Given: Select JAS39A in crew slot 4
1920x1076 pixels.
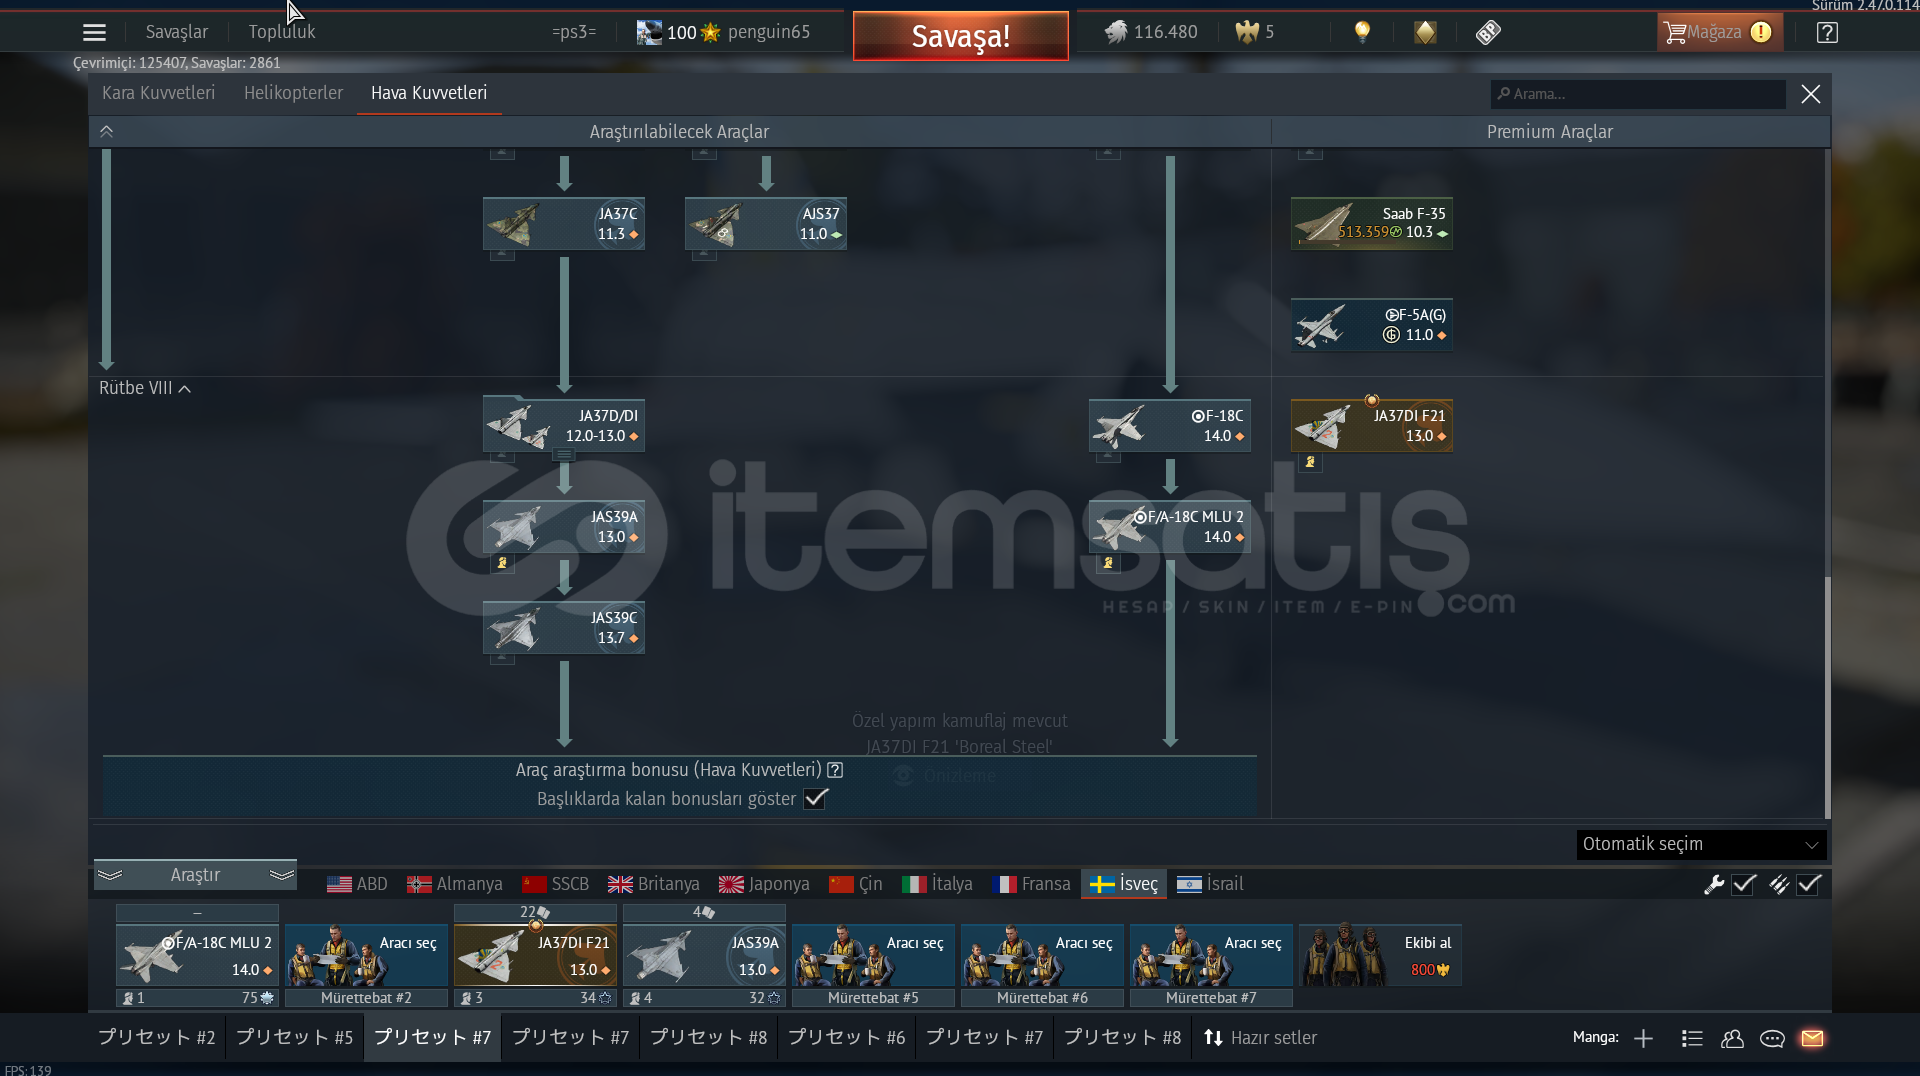Looking at the screenshot, I should pyautogui.click(x=704, y=955).
